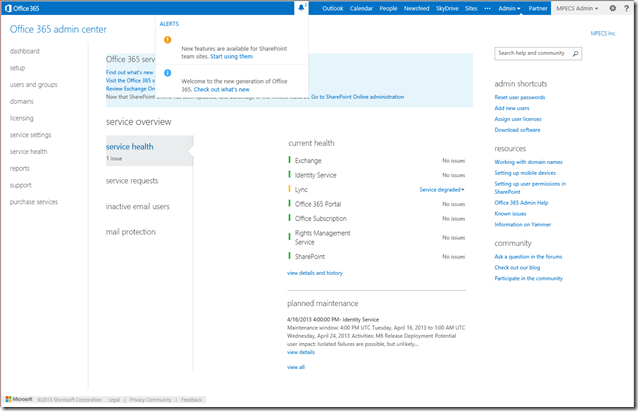Click the Assign user licenses shortcut
Image resolution: width=638 pixels, height=411 pixels.
coord(518,119)
